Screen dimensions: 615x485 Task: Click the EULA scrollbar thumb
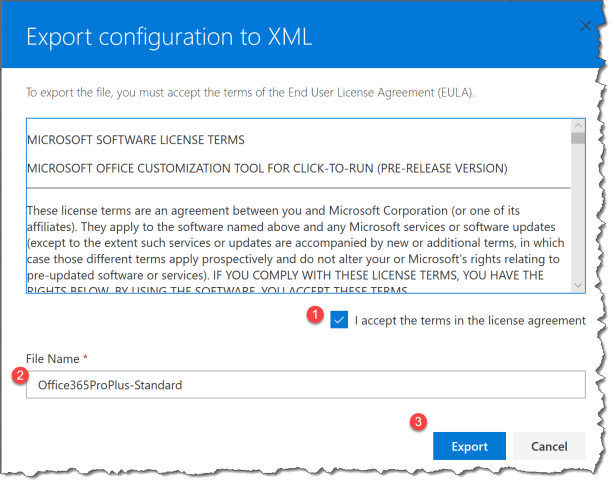click(578, 138)
